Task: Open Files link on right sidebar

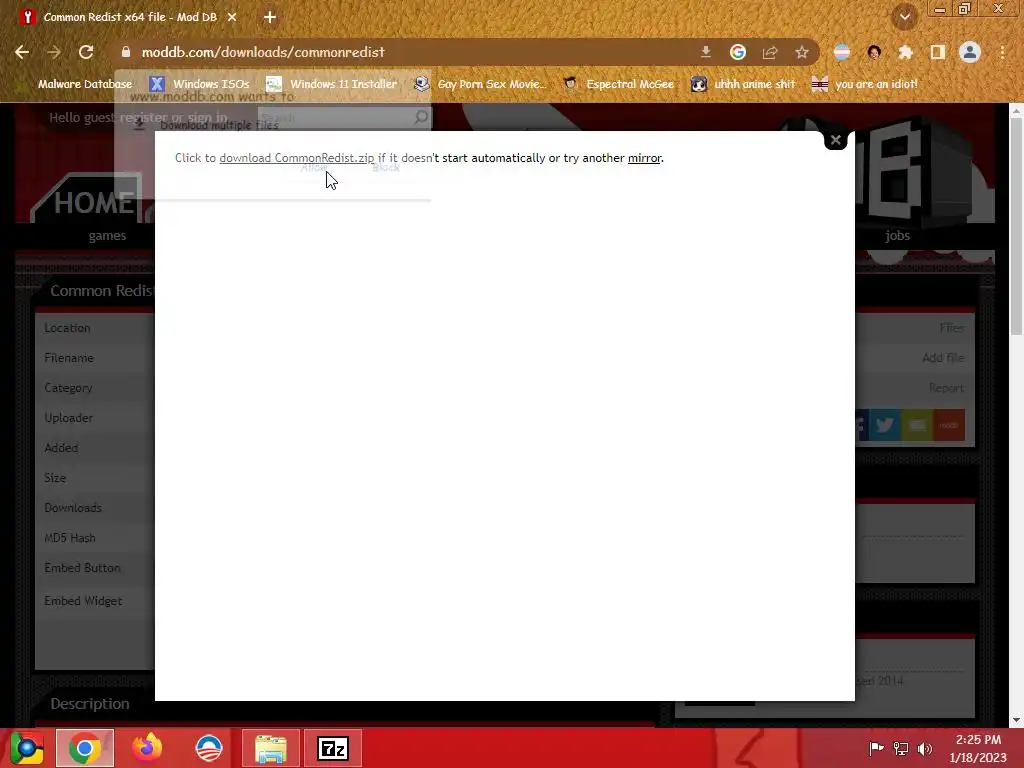Action: (x=952, y=328)
